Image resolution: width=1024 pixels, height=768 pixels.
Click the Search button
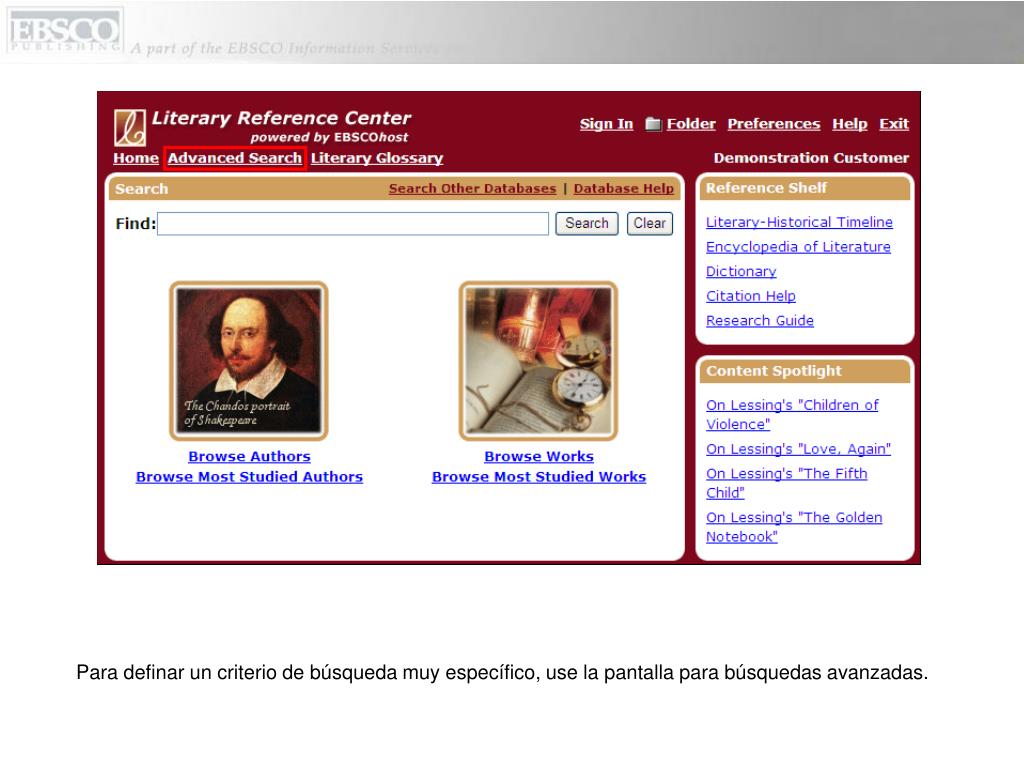tap(586, 223)
